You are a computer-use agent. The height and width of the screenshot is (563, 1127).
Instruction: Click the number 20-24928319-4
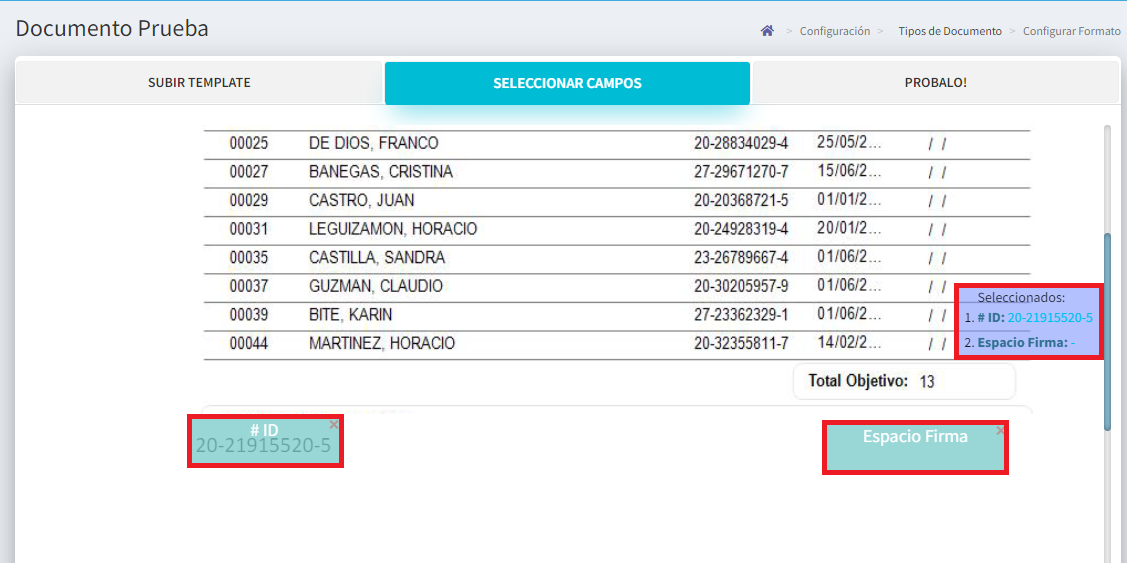[741, 229]
